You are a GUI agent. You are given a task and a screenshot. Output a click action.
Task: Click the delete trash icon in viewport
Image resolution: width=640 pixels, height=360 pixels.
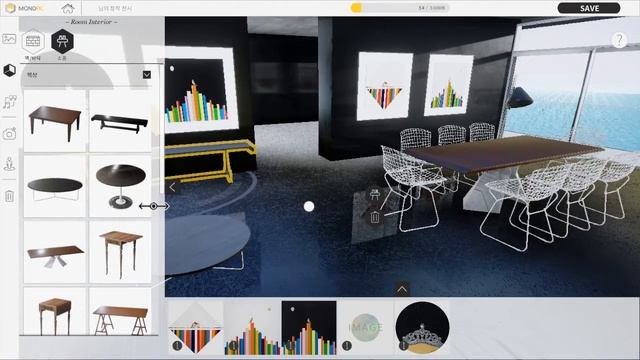coord(375,217)
